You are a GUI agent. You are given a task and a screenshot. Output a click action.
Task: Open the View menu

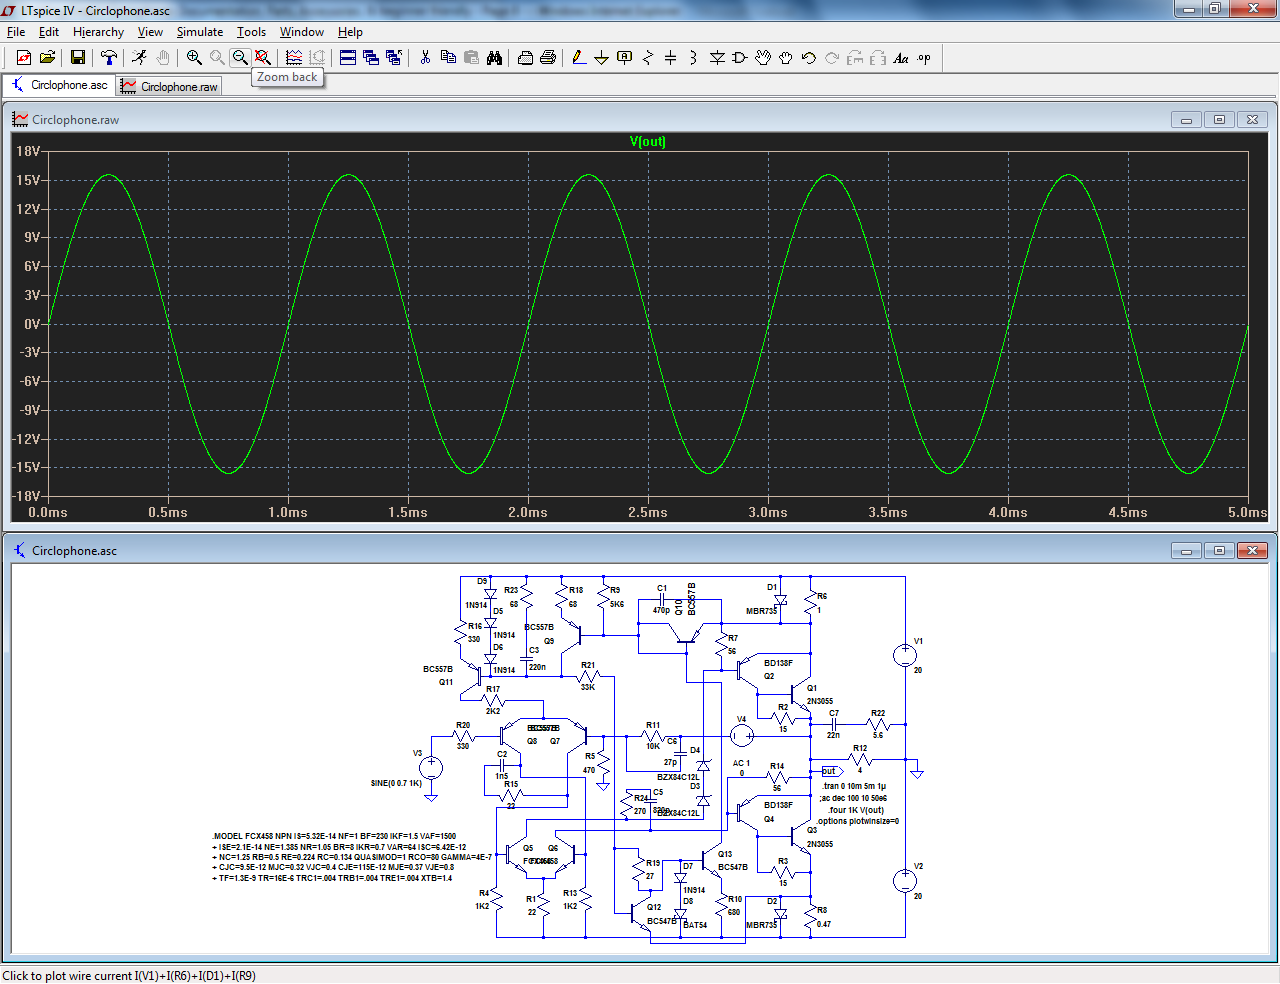(x=150, y=32)
